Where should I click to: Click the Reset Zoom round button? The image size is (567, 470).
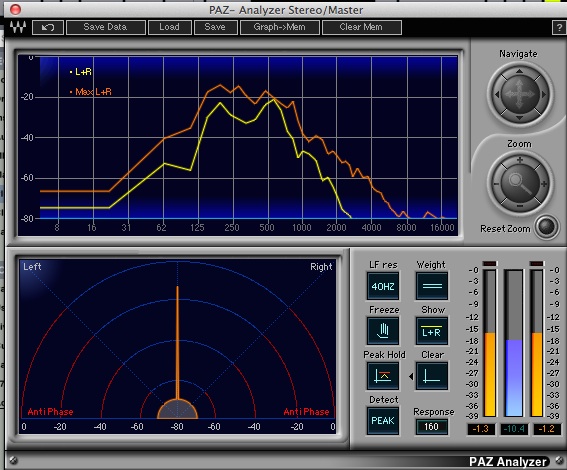546,227
